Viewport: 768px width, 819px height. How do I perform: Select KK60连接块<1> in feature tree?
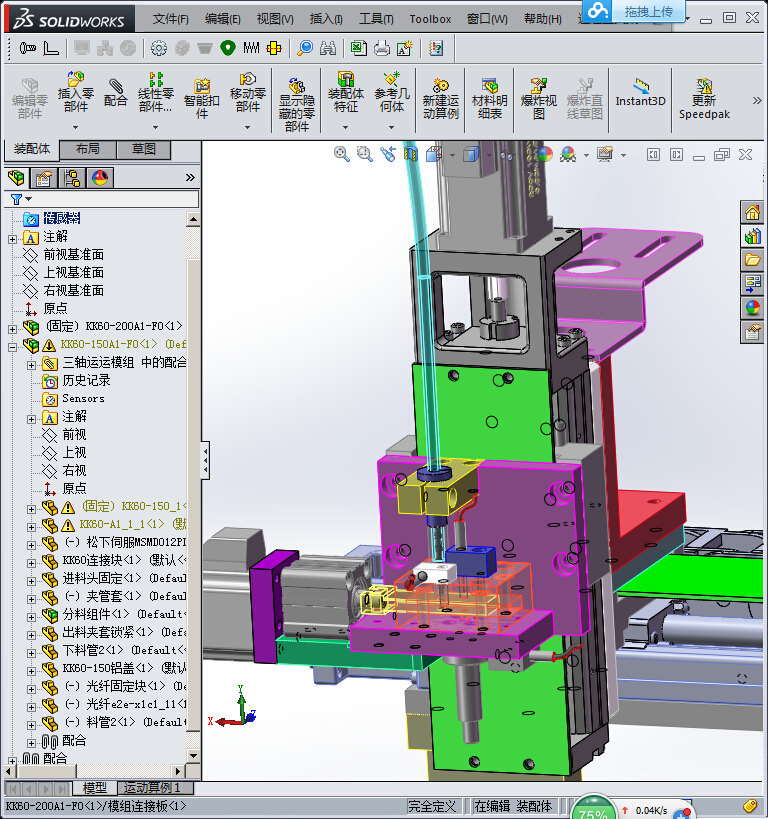coord(102,560)
